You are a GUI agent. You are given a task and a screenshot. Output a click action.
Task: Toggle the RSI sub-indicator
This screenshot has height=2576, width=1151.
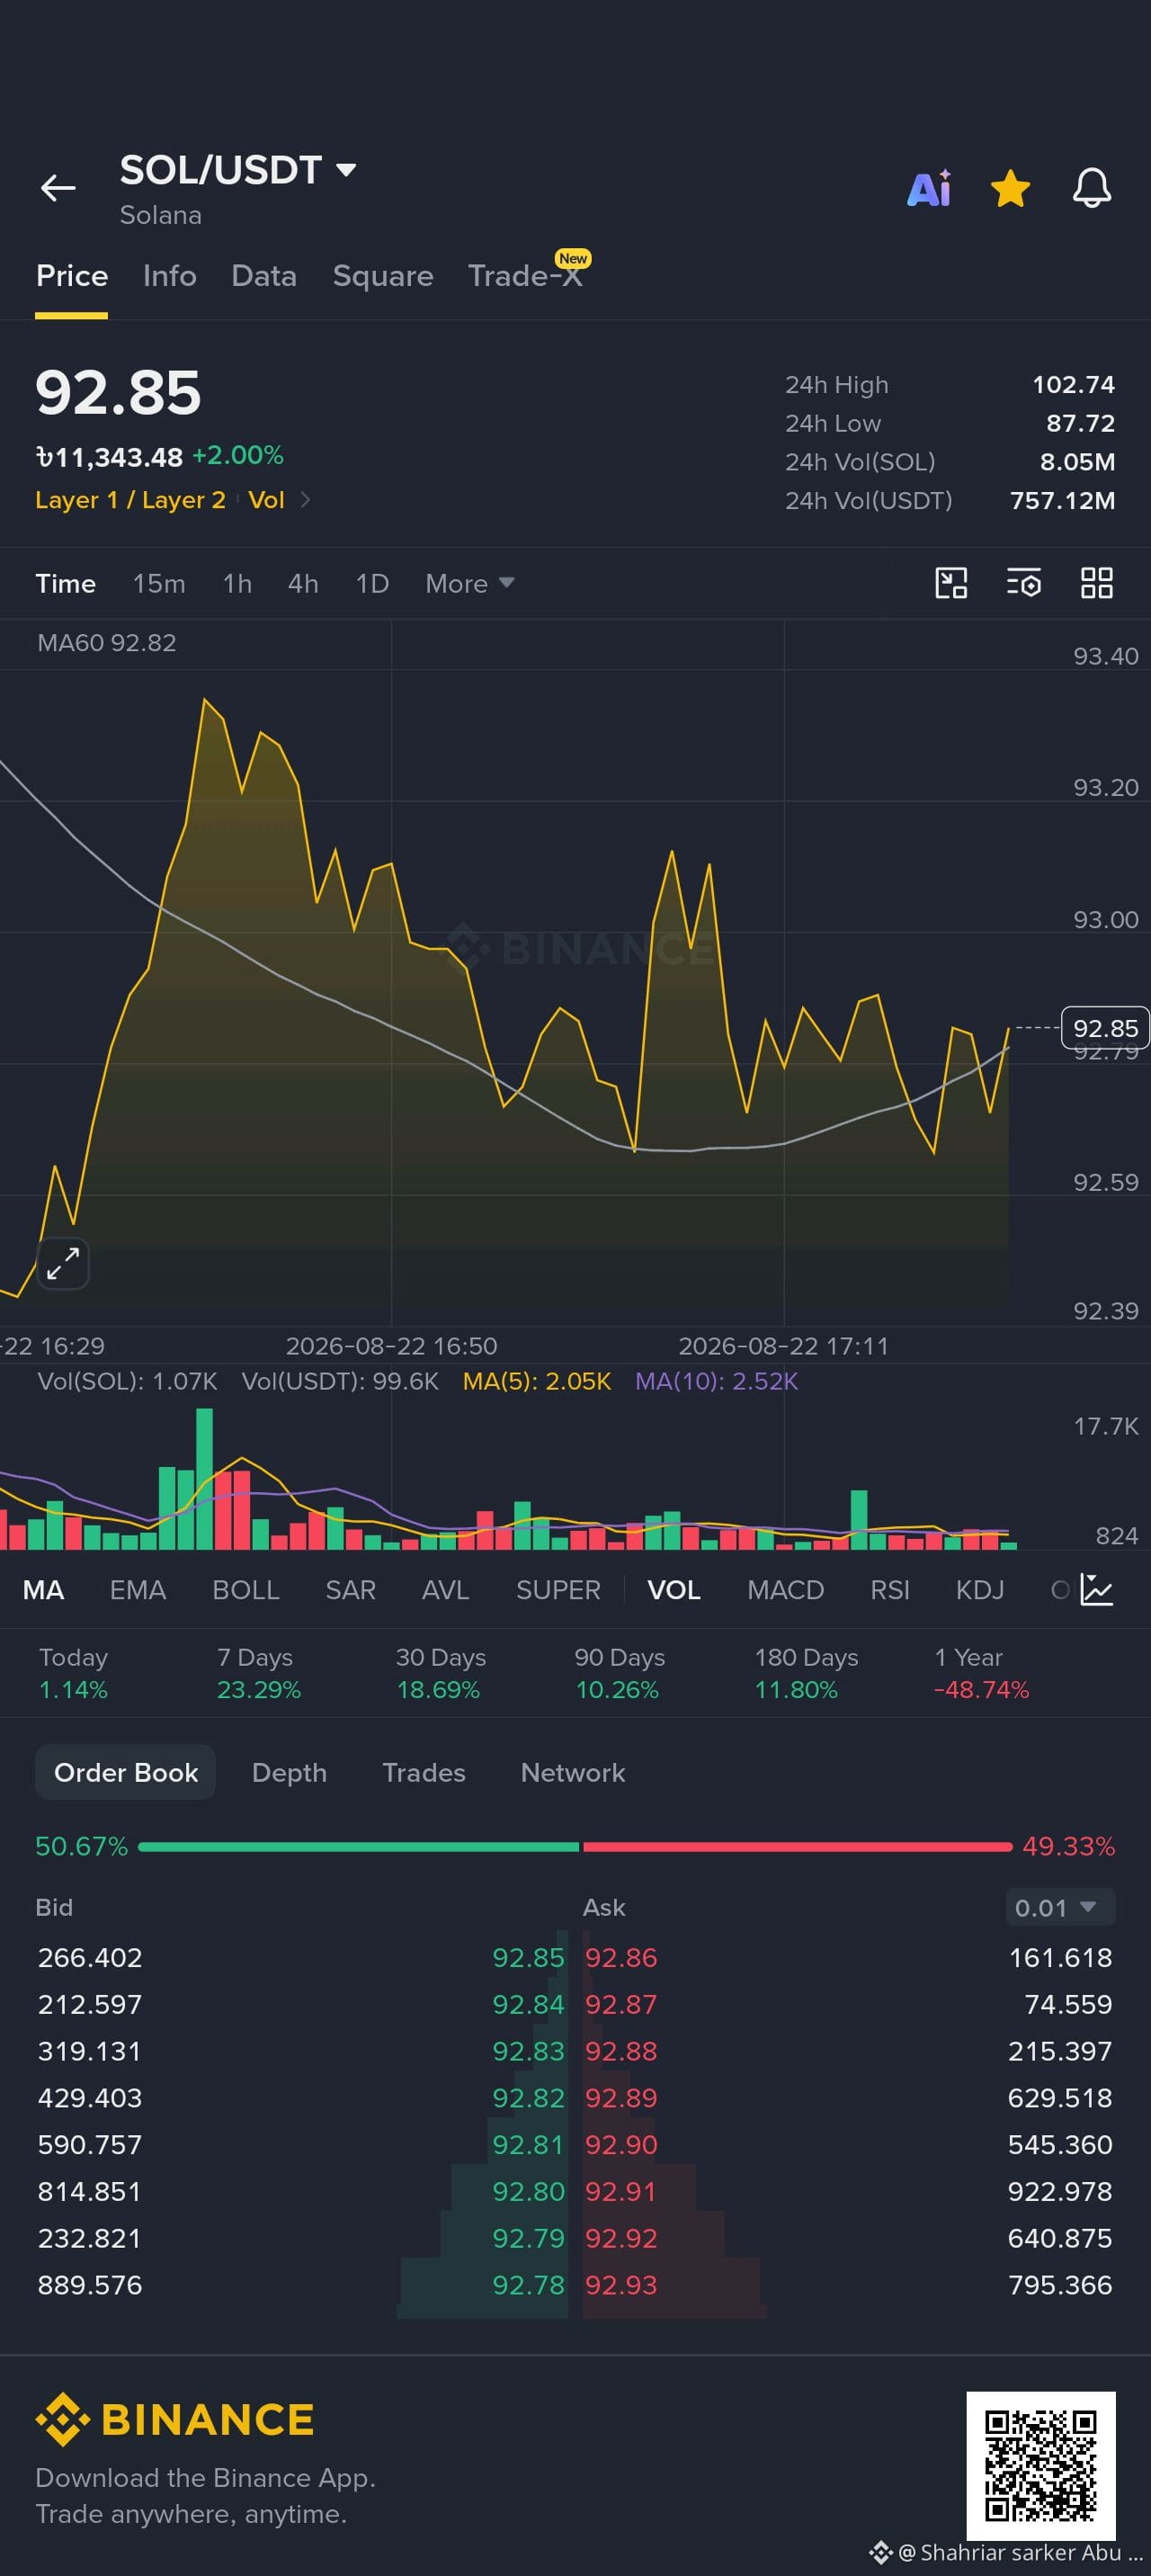pyautogui.click(x=890, y=1590)
